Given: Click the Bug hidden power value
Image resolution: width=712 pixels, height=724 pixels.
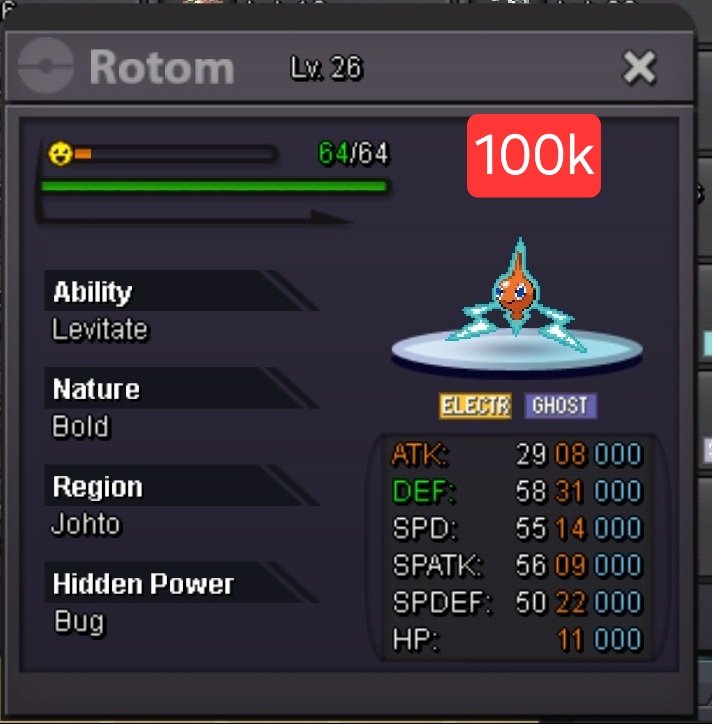Looking at the screenshot, I should [x=78, y=622].
